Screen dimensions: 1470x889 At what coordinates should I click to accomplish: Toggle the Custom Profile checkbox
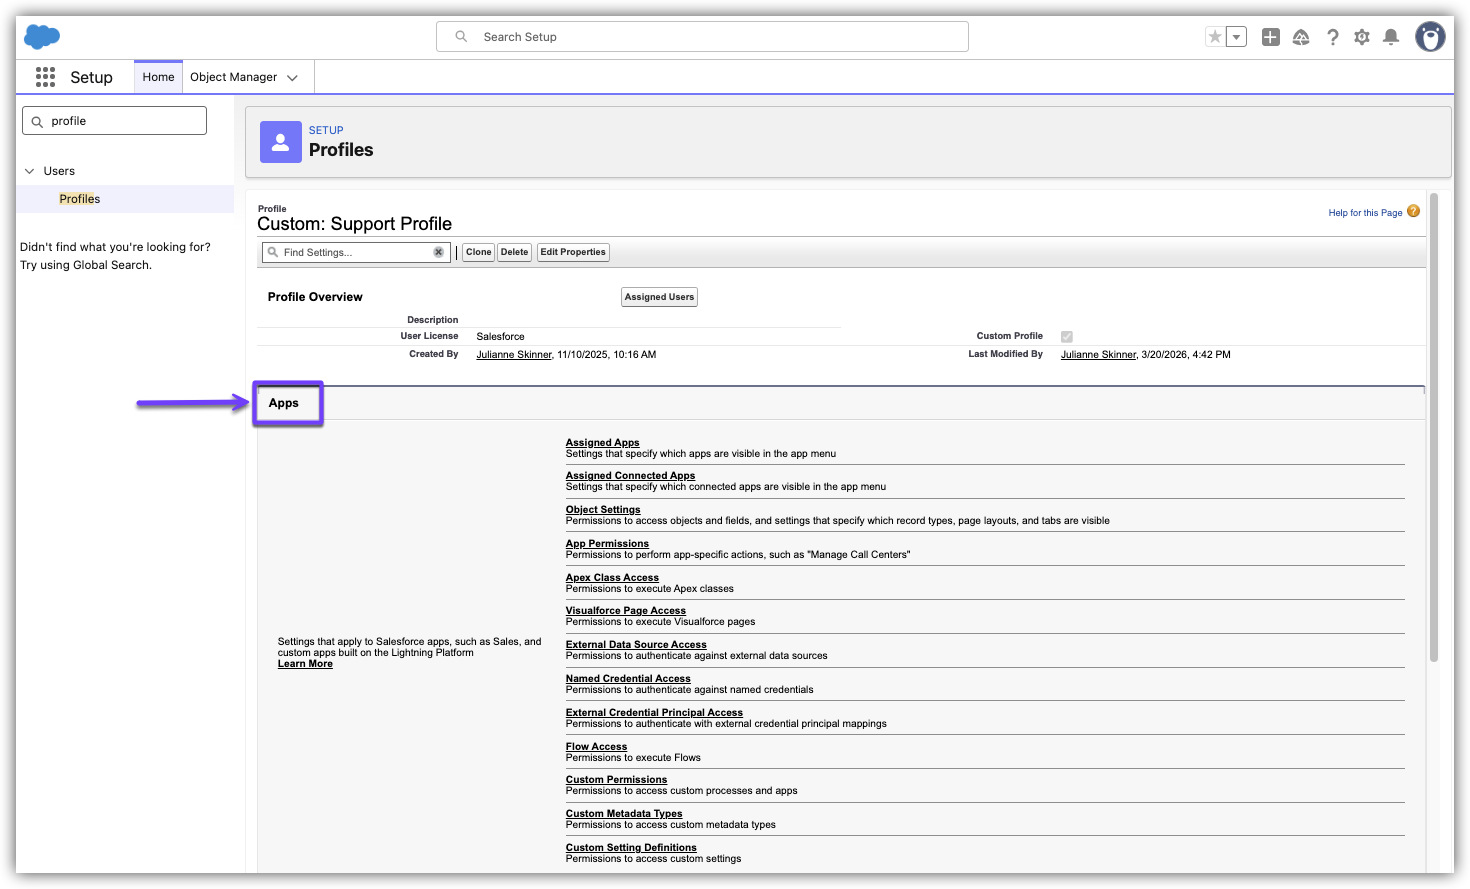(1067, 337)
